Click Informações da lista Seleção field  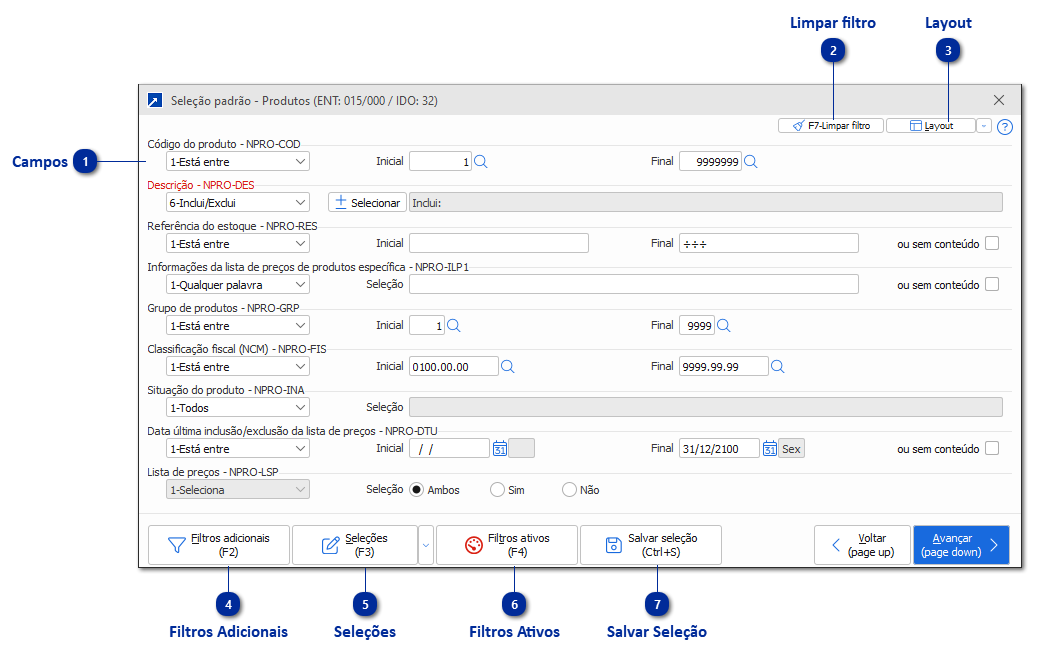tap(634, 285)
